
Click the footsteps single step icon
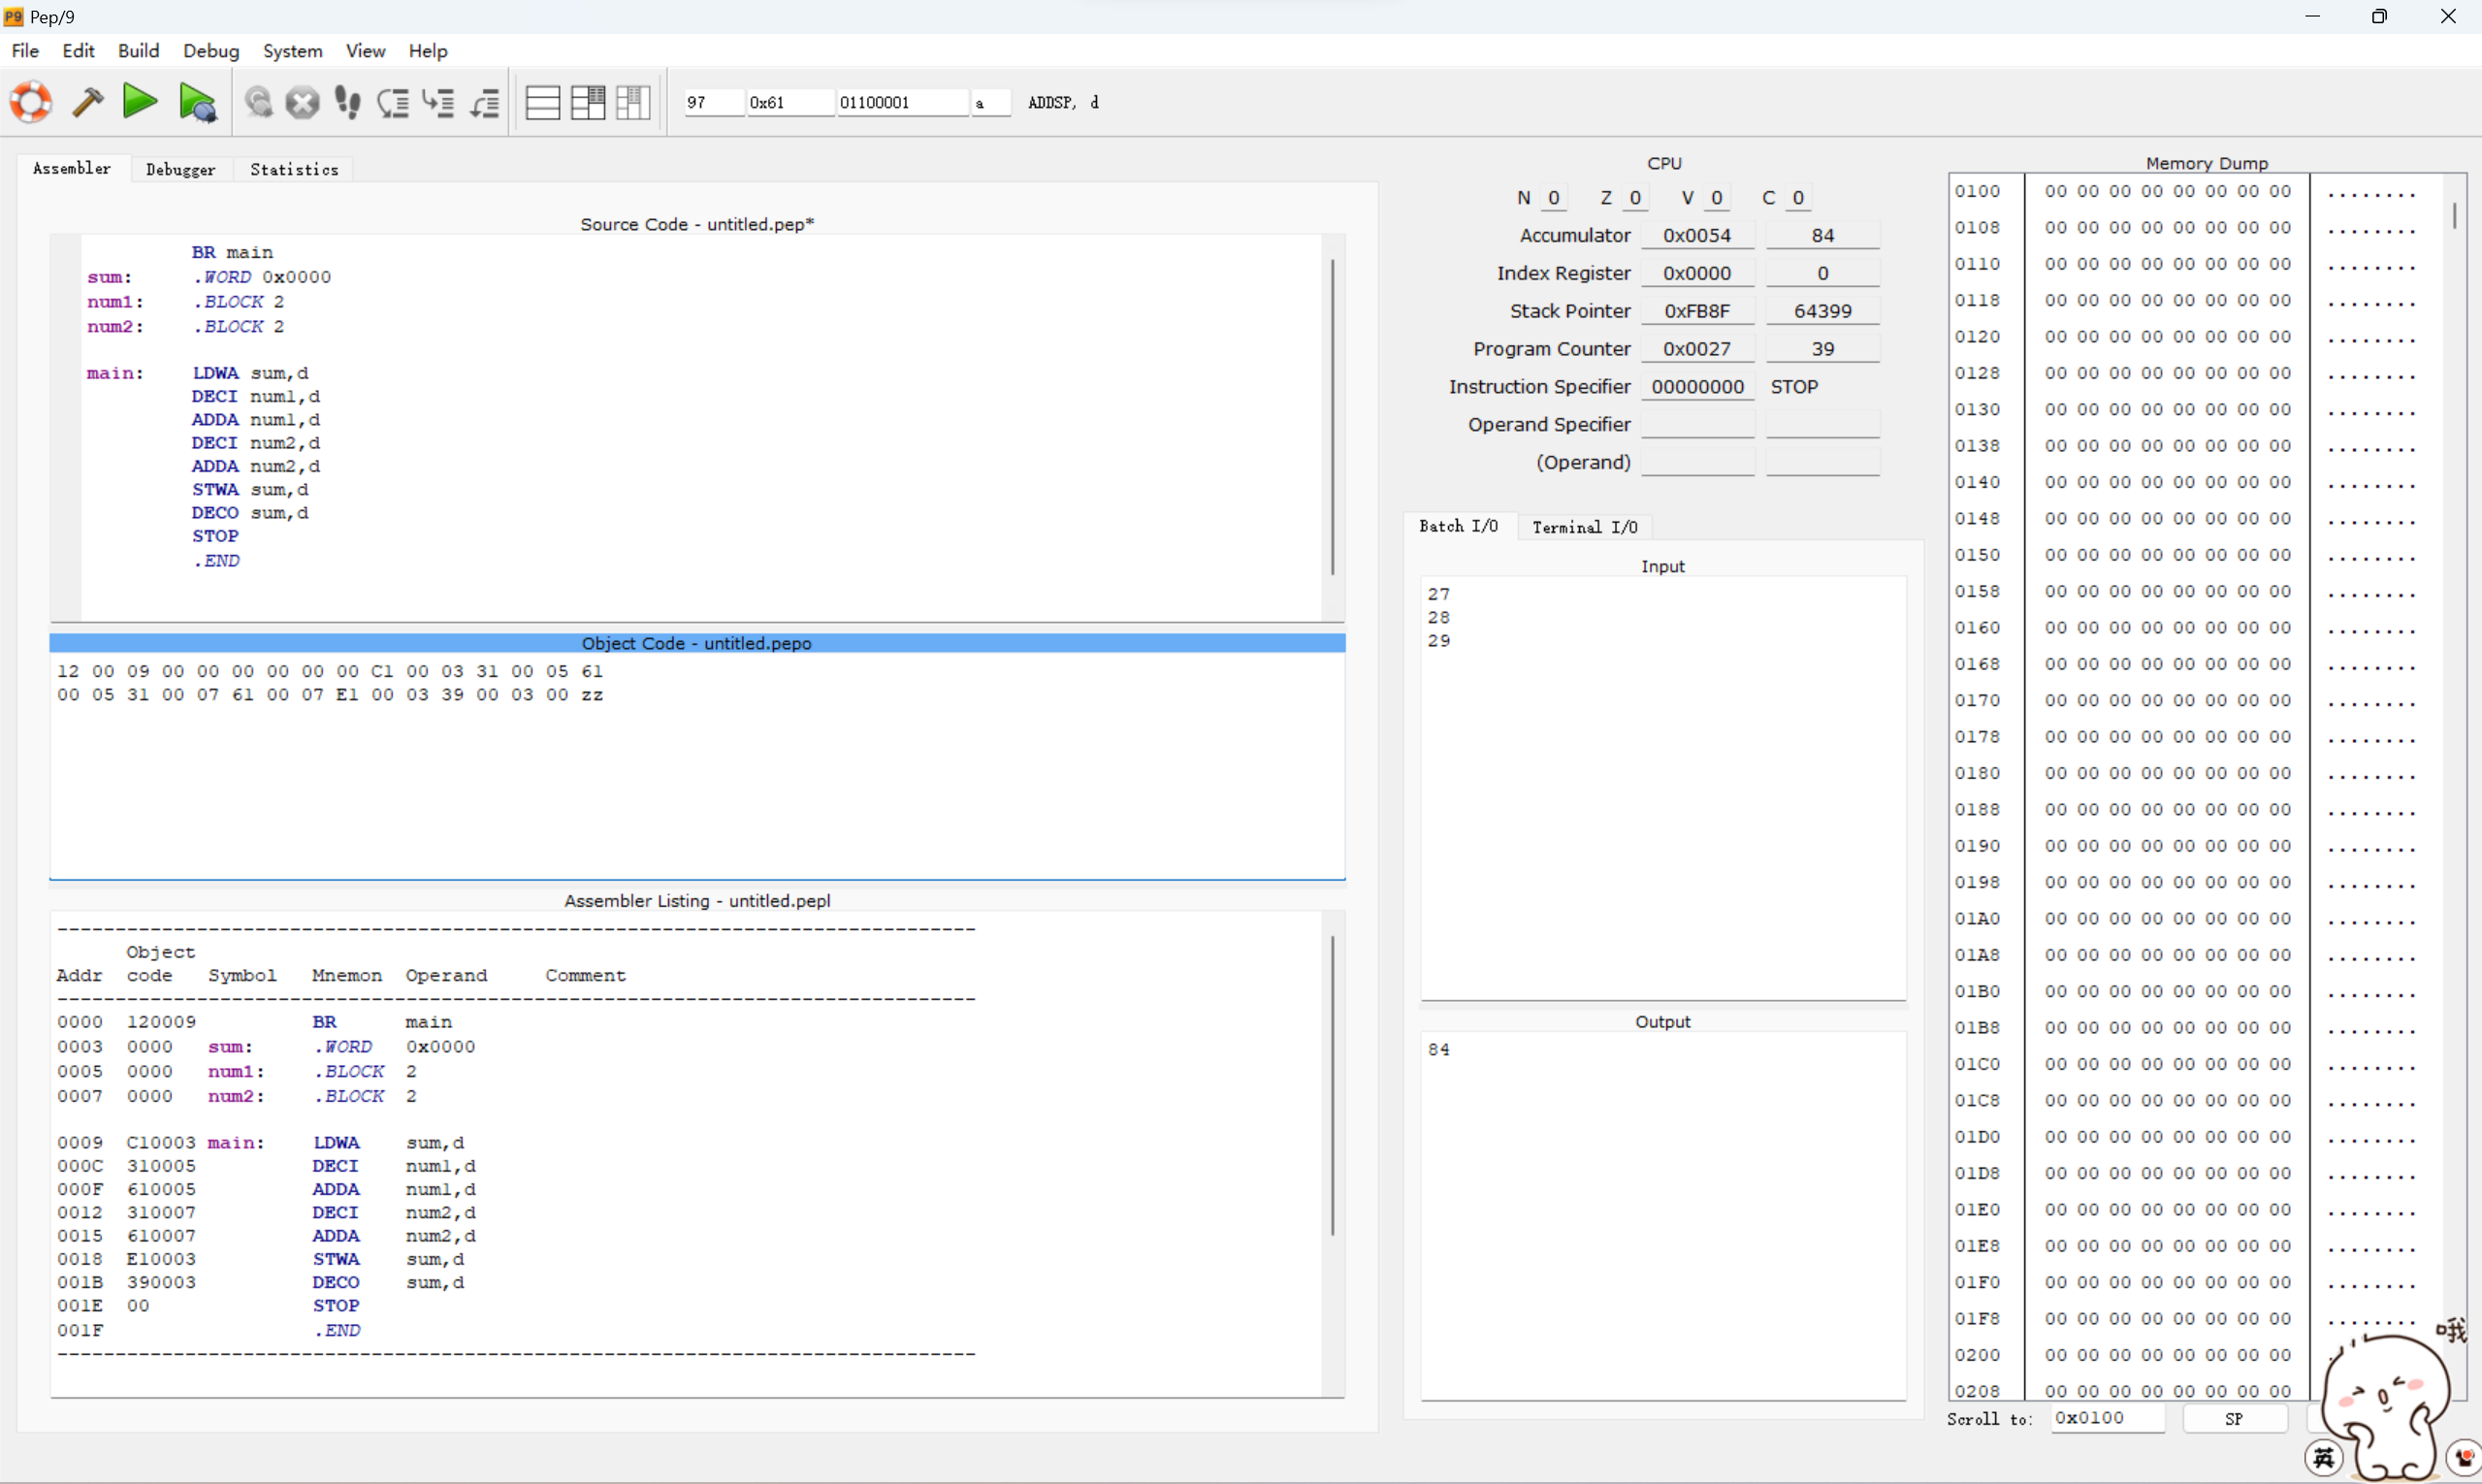[x=347, y=102]
